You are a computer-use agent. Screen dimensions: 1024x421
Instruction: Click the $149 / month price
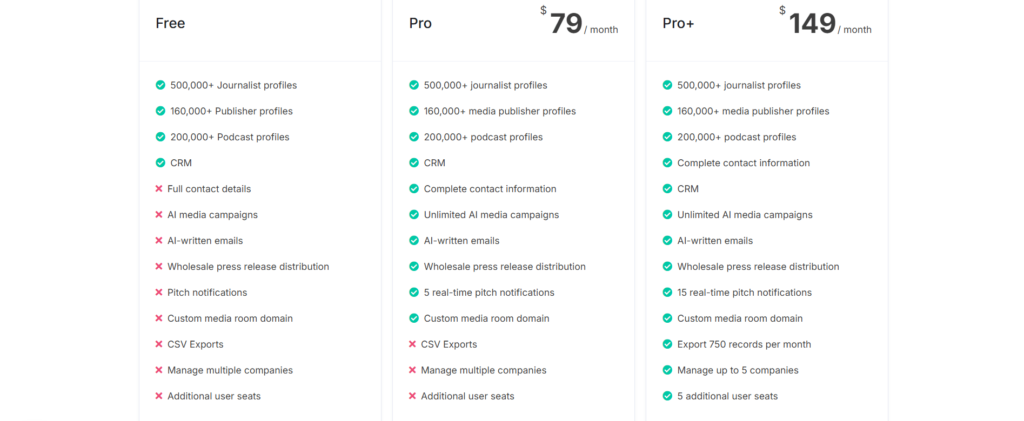pos(825,23)
